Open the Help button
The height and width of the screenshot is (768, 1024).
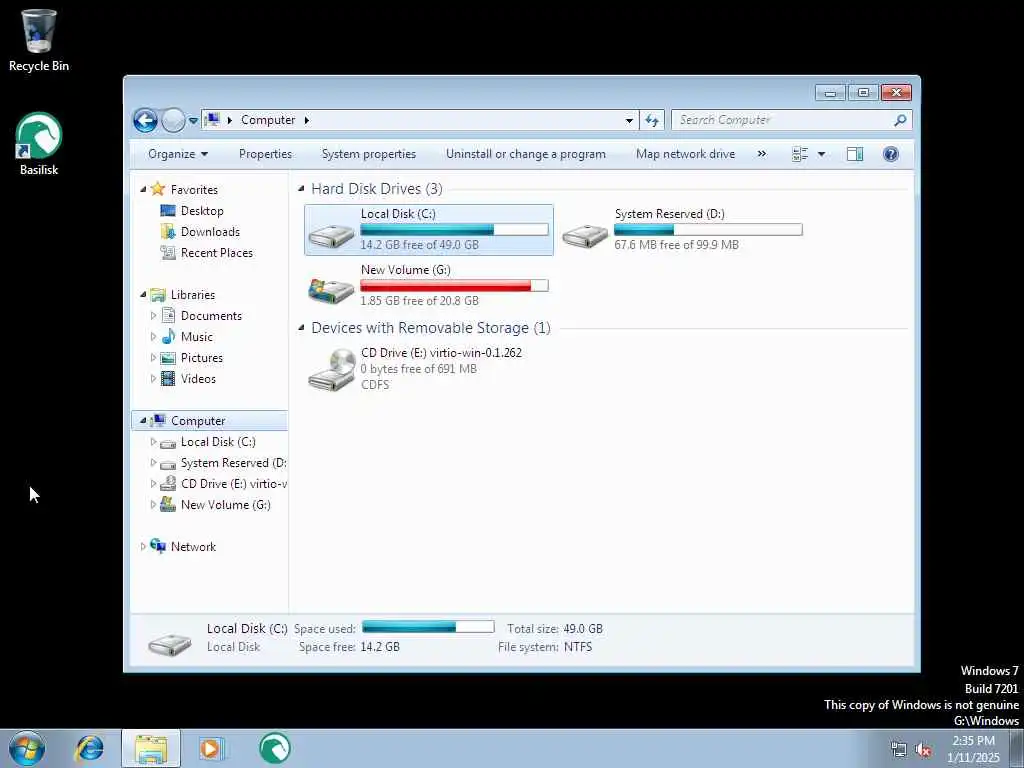pos(891,154)
